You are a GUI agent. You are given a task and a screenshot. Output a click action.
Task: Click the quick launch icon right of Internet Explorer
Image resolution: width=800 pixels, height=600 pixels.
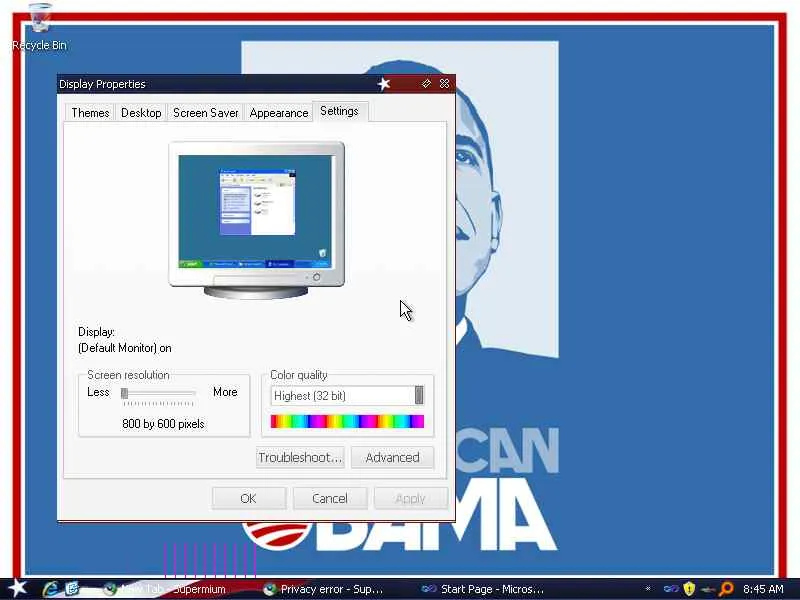pyautogui.click(x=72, y=589)
